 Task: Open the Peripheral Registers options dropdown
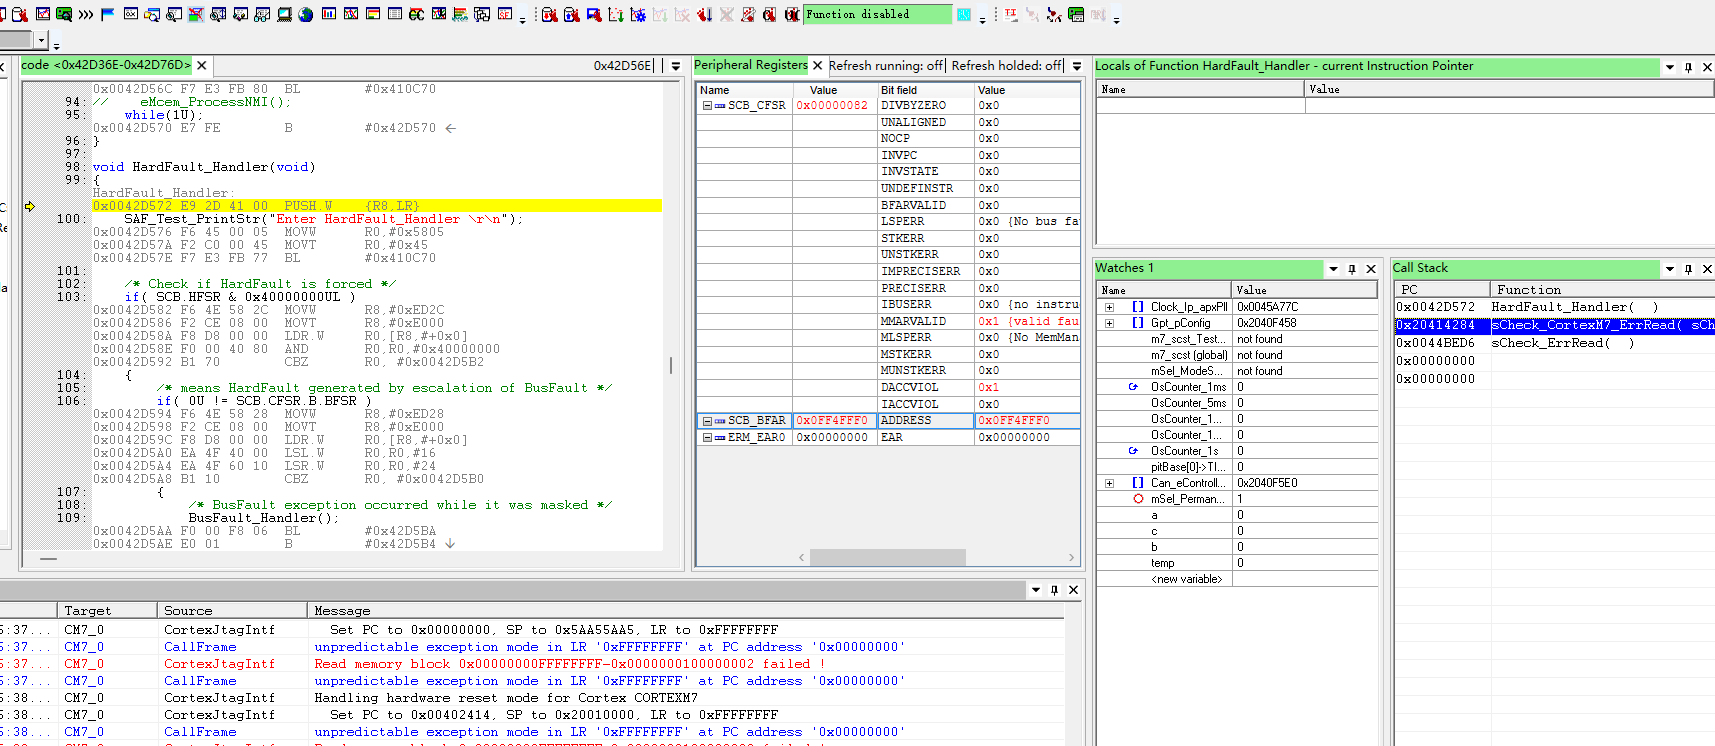(x=1077, y=66)
